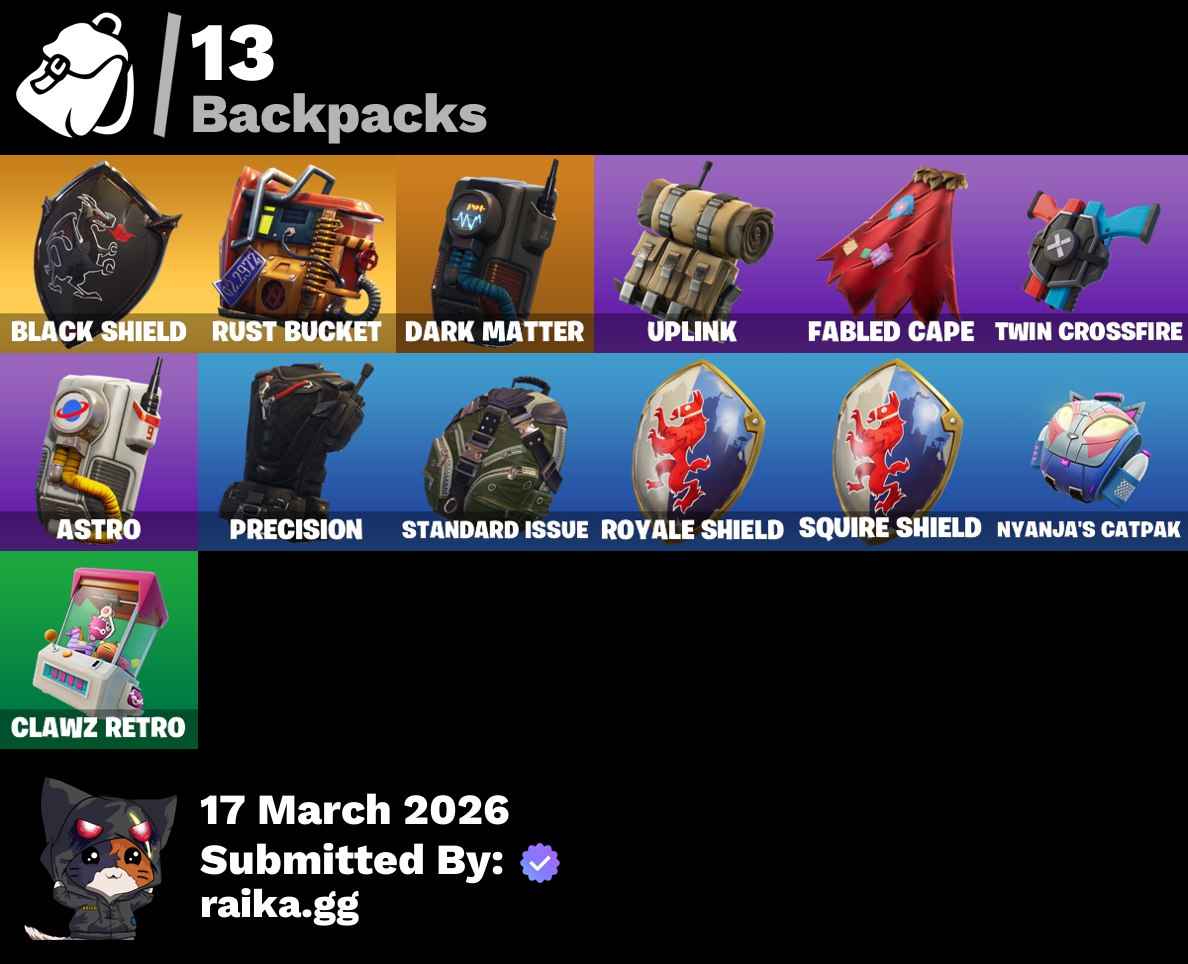Pick the Fabled Cape item
1188x964 pixels.
(x=890, y=254)
